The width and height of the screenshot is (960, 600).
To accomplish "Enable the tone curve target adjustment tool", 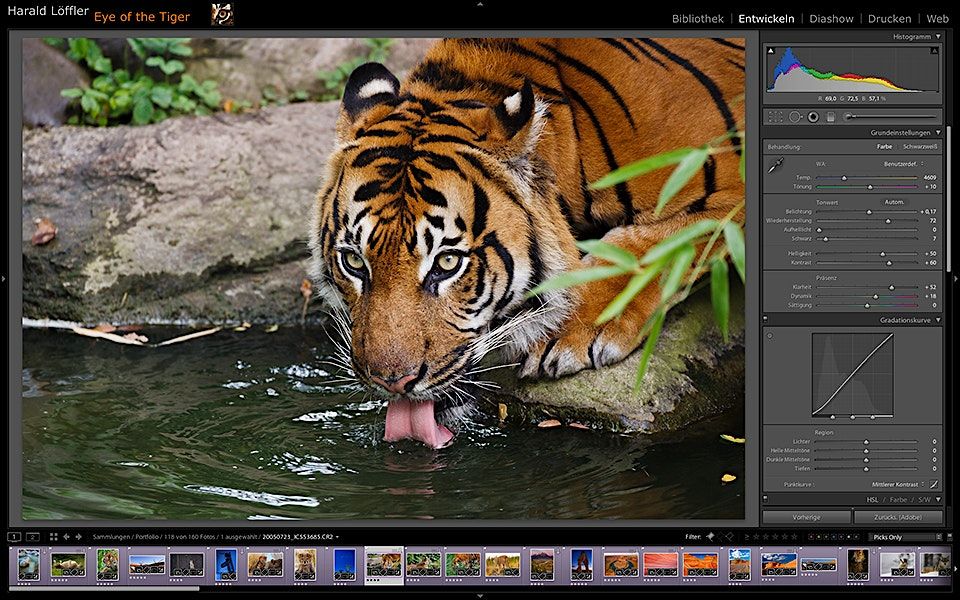I will [x=770, y=336].
